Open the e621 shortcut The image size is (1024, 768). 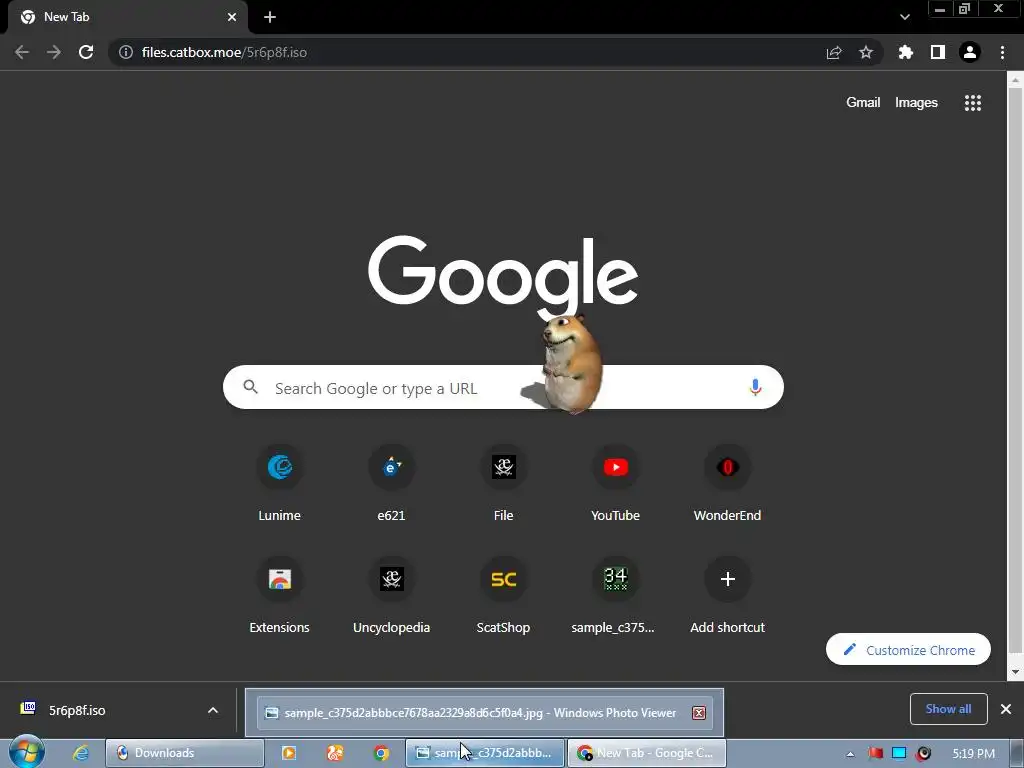391,483
